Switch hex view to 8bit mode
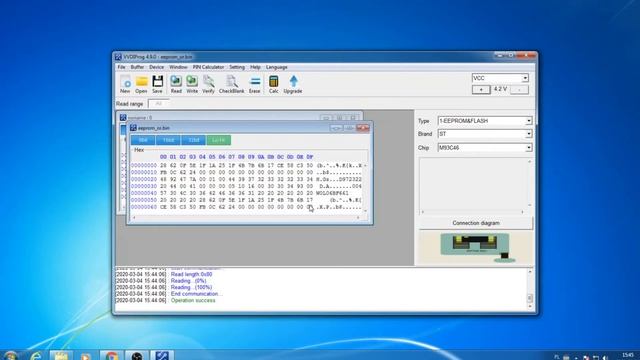640x360 pixels. pos(143,140)
